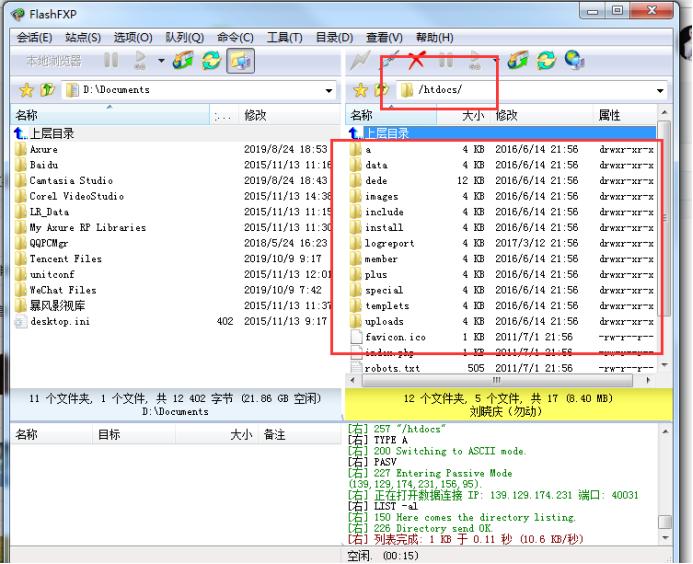
Task: Select the Tencent Files folder
Action: (x=65, y=259)
